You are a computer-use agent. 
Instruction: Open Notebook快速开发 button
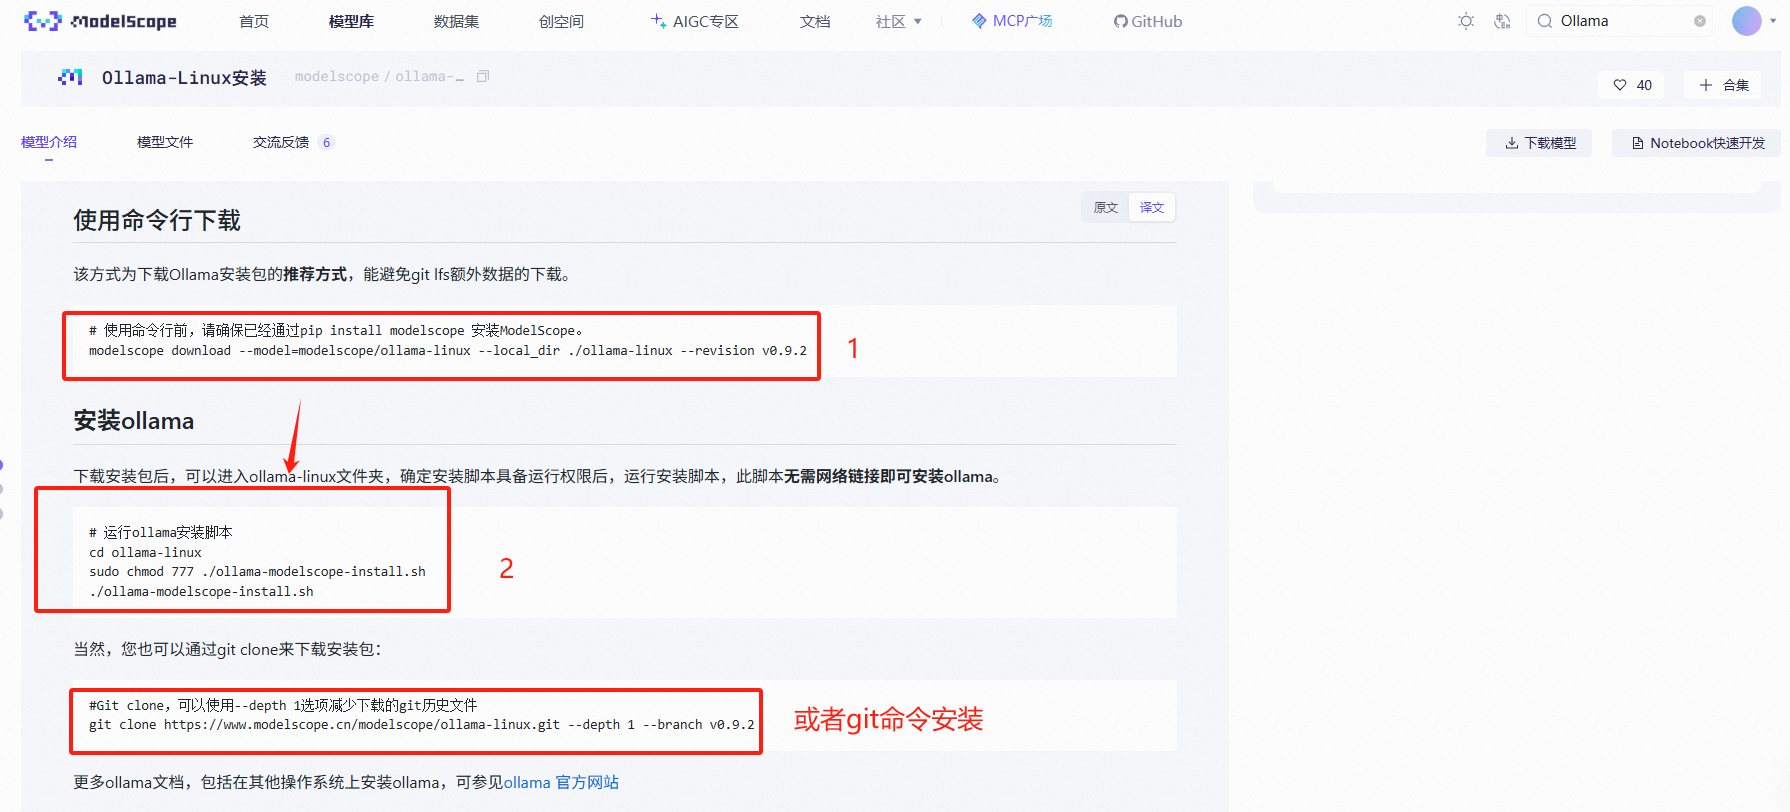1697,143
